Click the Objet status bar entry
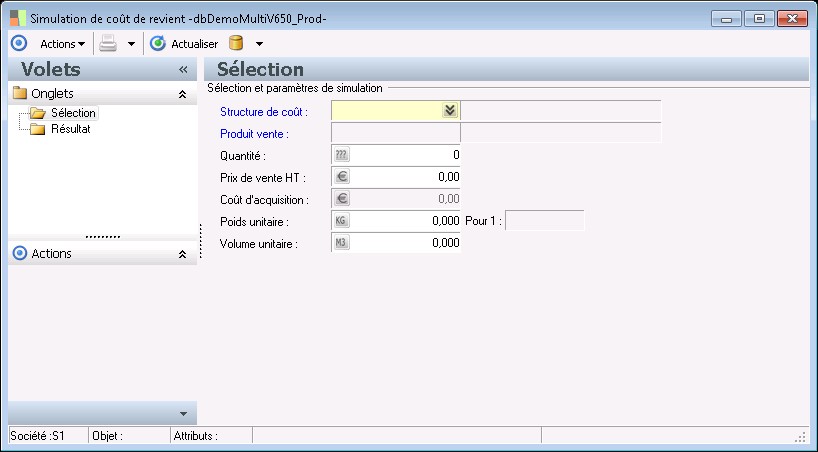This screenshot has width=818, height=452. (129, 435)
